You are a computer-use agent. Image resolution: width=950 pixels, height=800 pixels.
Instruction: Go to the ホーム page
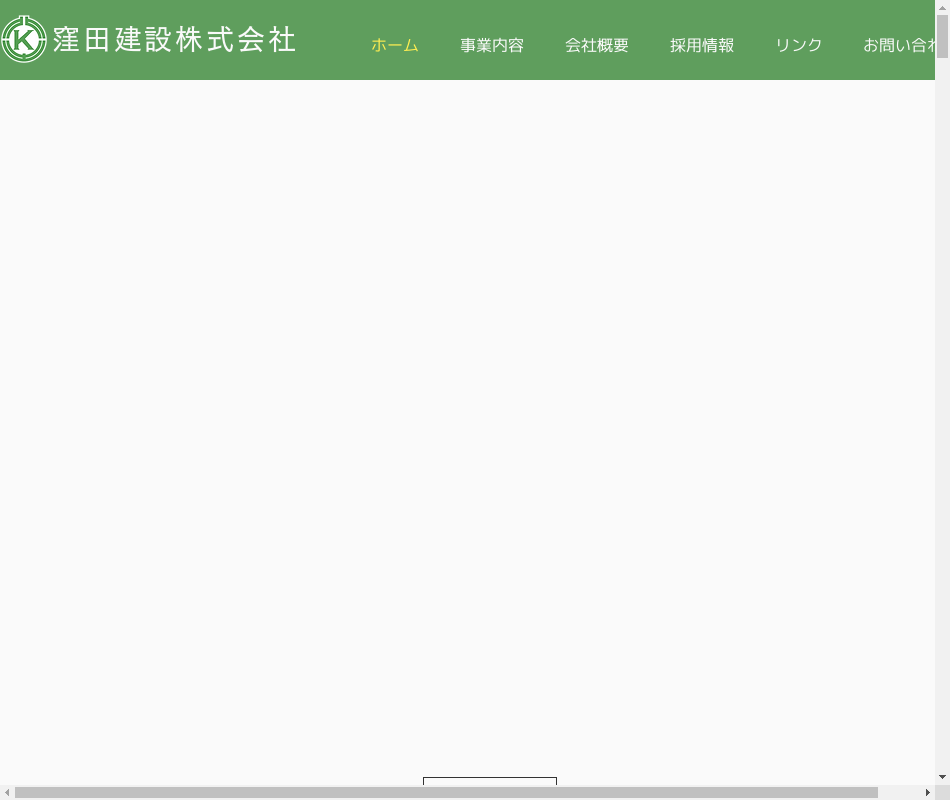394,46
